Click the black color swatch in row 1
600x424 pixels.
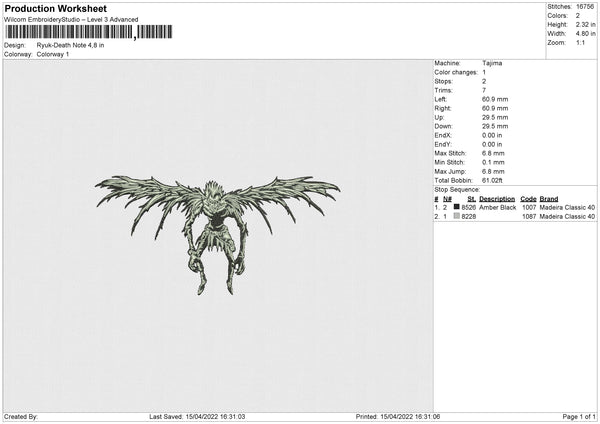click(457, 207)
